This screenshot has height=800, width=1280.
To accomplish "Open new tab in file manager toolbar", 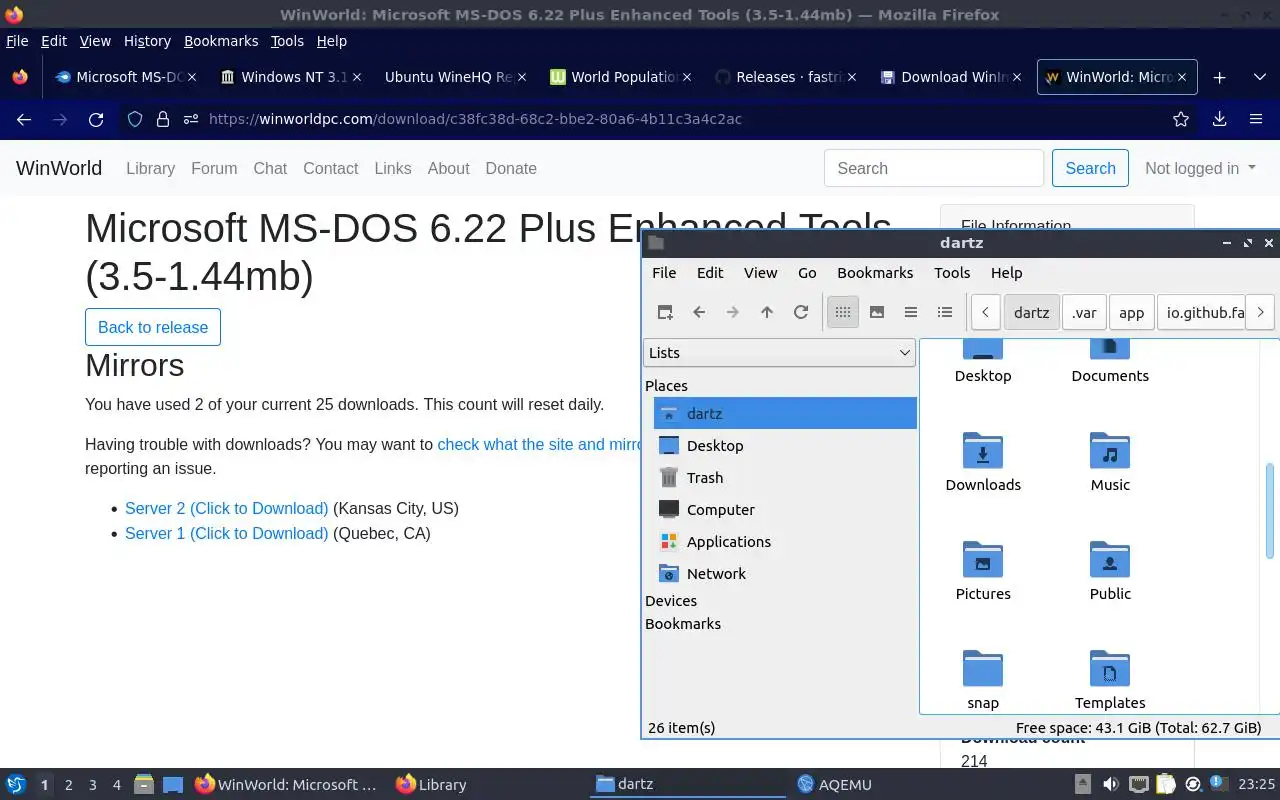I will (x=665, y=312).
